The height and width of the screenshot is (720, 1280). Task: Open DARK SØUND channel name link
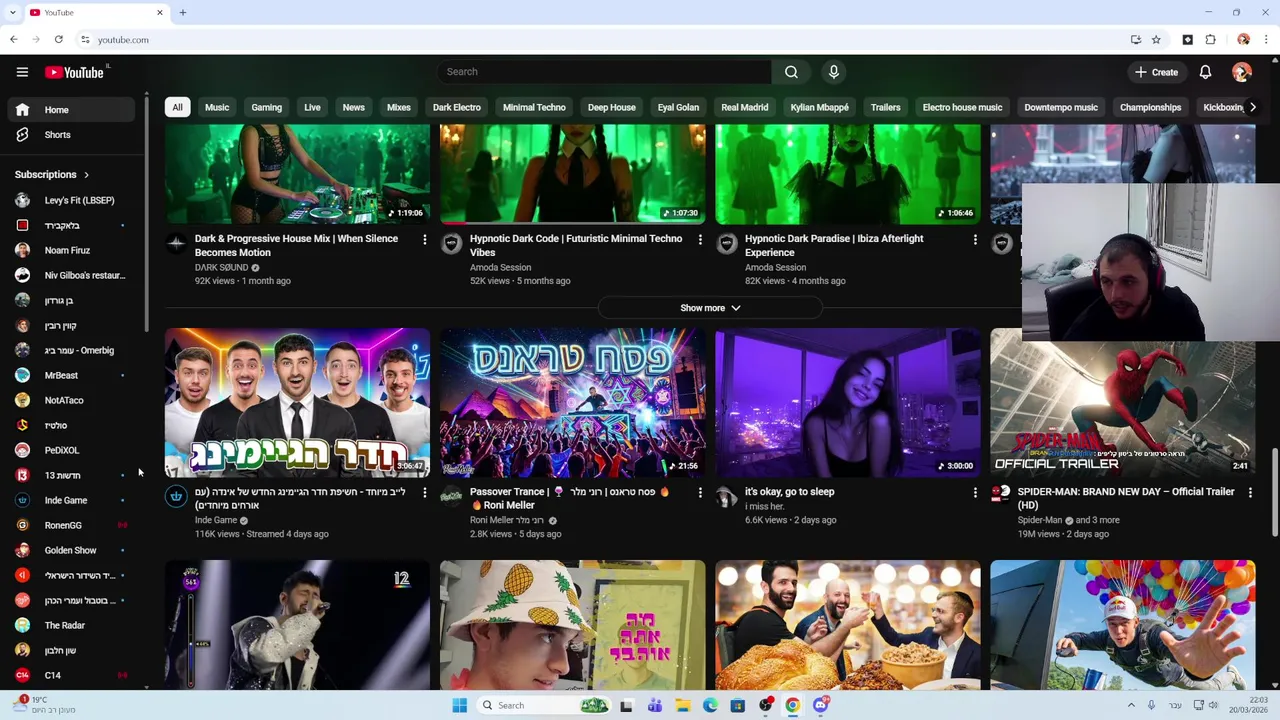point(221,268)
